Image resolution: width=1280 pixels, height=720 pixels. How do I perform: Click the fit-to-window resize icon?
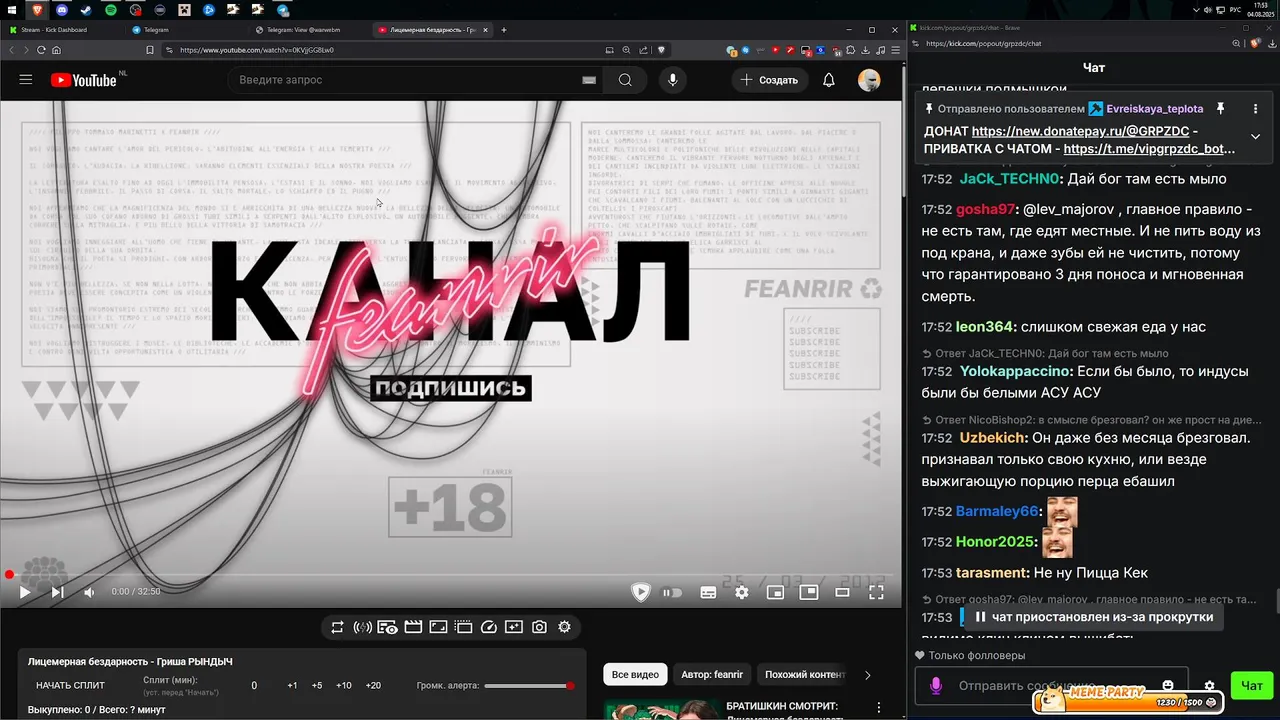click(438, 627)
